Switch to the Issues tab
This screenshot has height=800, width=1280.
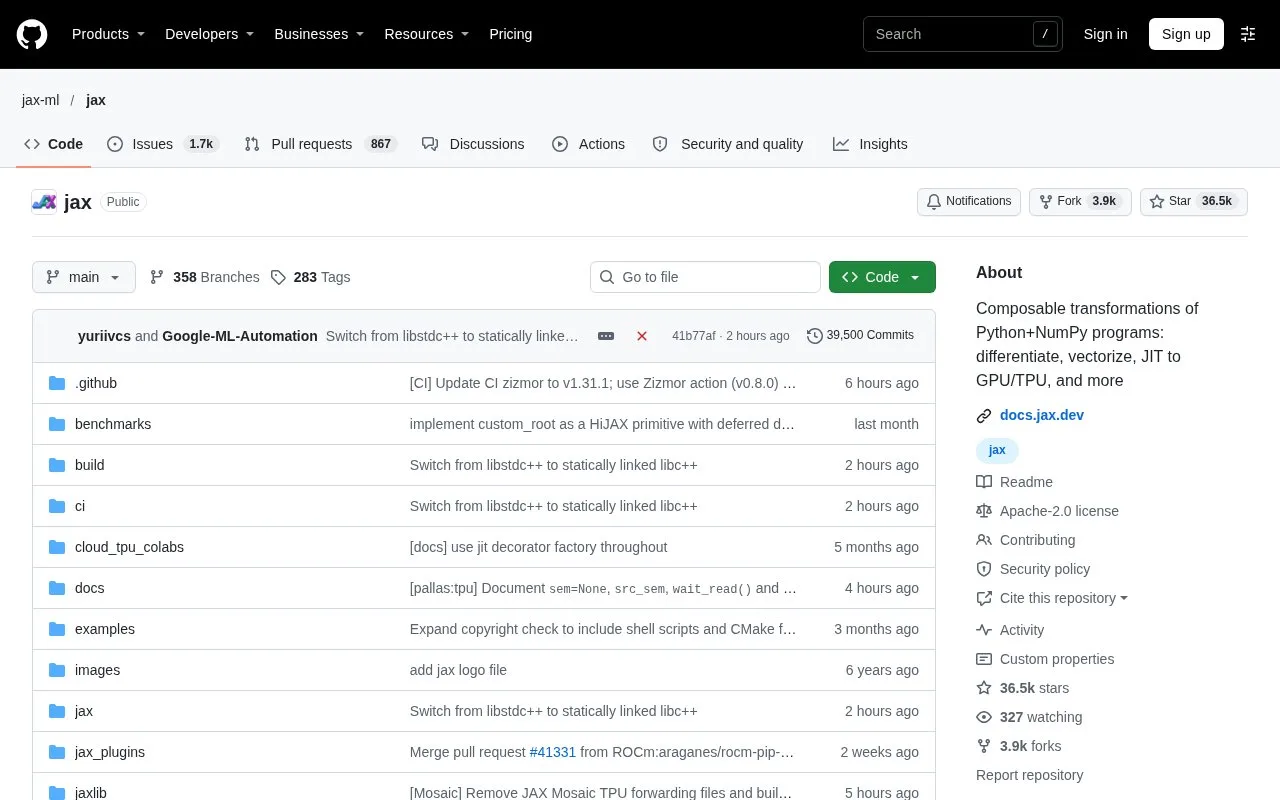[162, 144]
